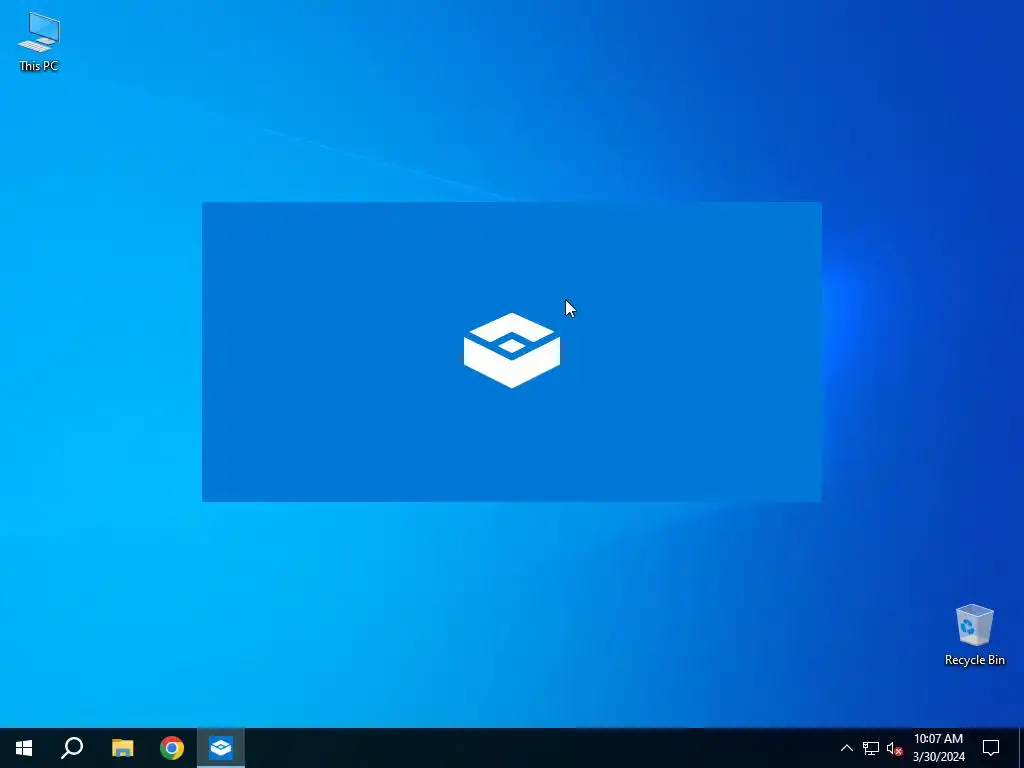Viewport: 1024px width, 768px height.
Task: Open the Windows Start menu
Action: [24, 748]
